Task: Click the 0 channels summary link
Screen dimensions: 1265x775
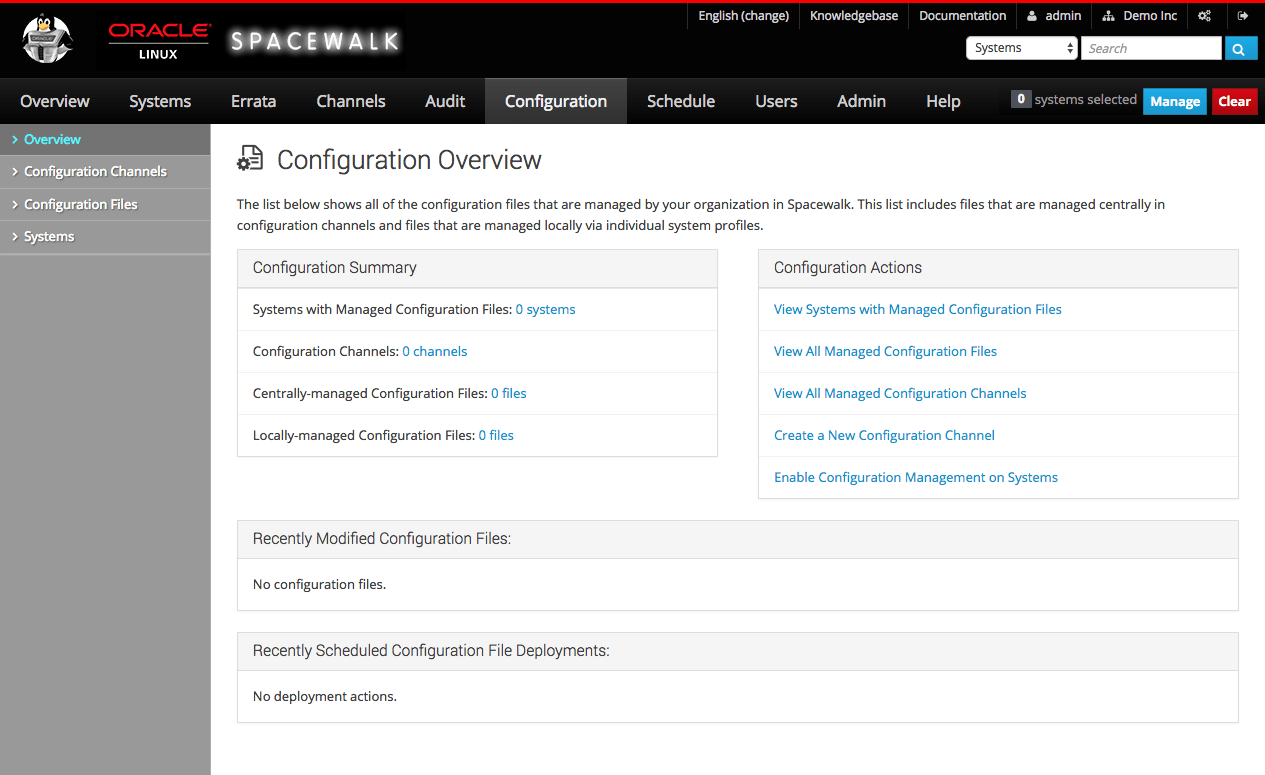Action: 434,351
